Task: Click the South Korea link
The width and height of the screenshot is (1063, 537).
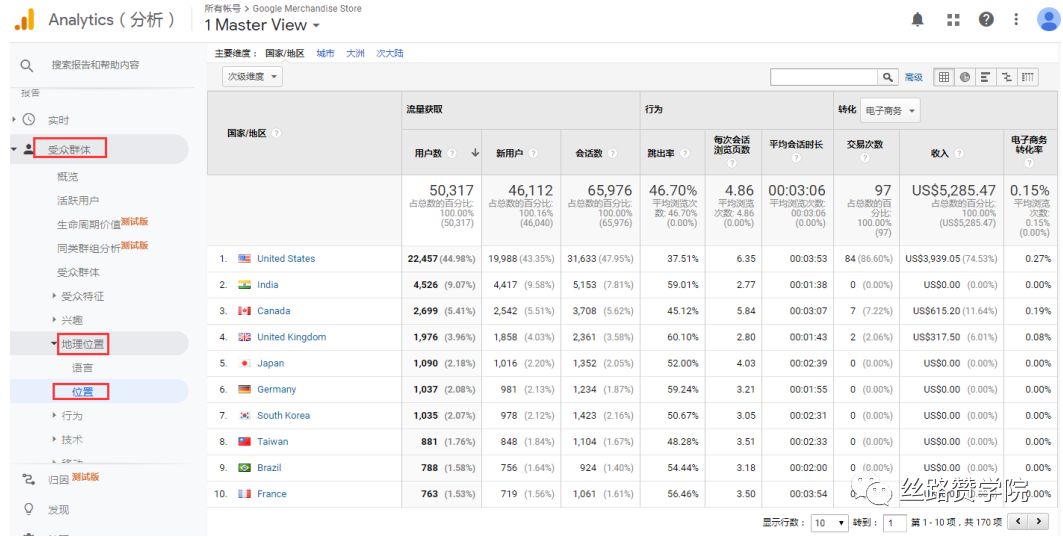Action: [283, 415]
